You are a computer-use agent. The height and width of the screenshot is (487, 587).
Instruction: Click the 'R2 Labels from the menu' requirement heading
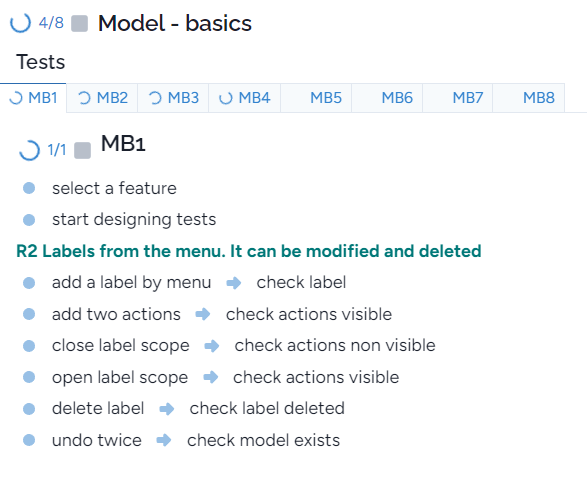249,251
